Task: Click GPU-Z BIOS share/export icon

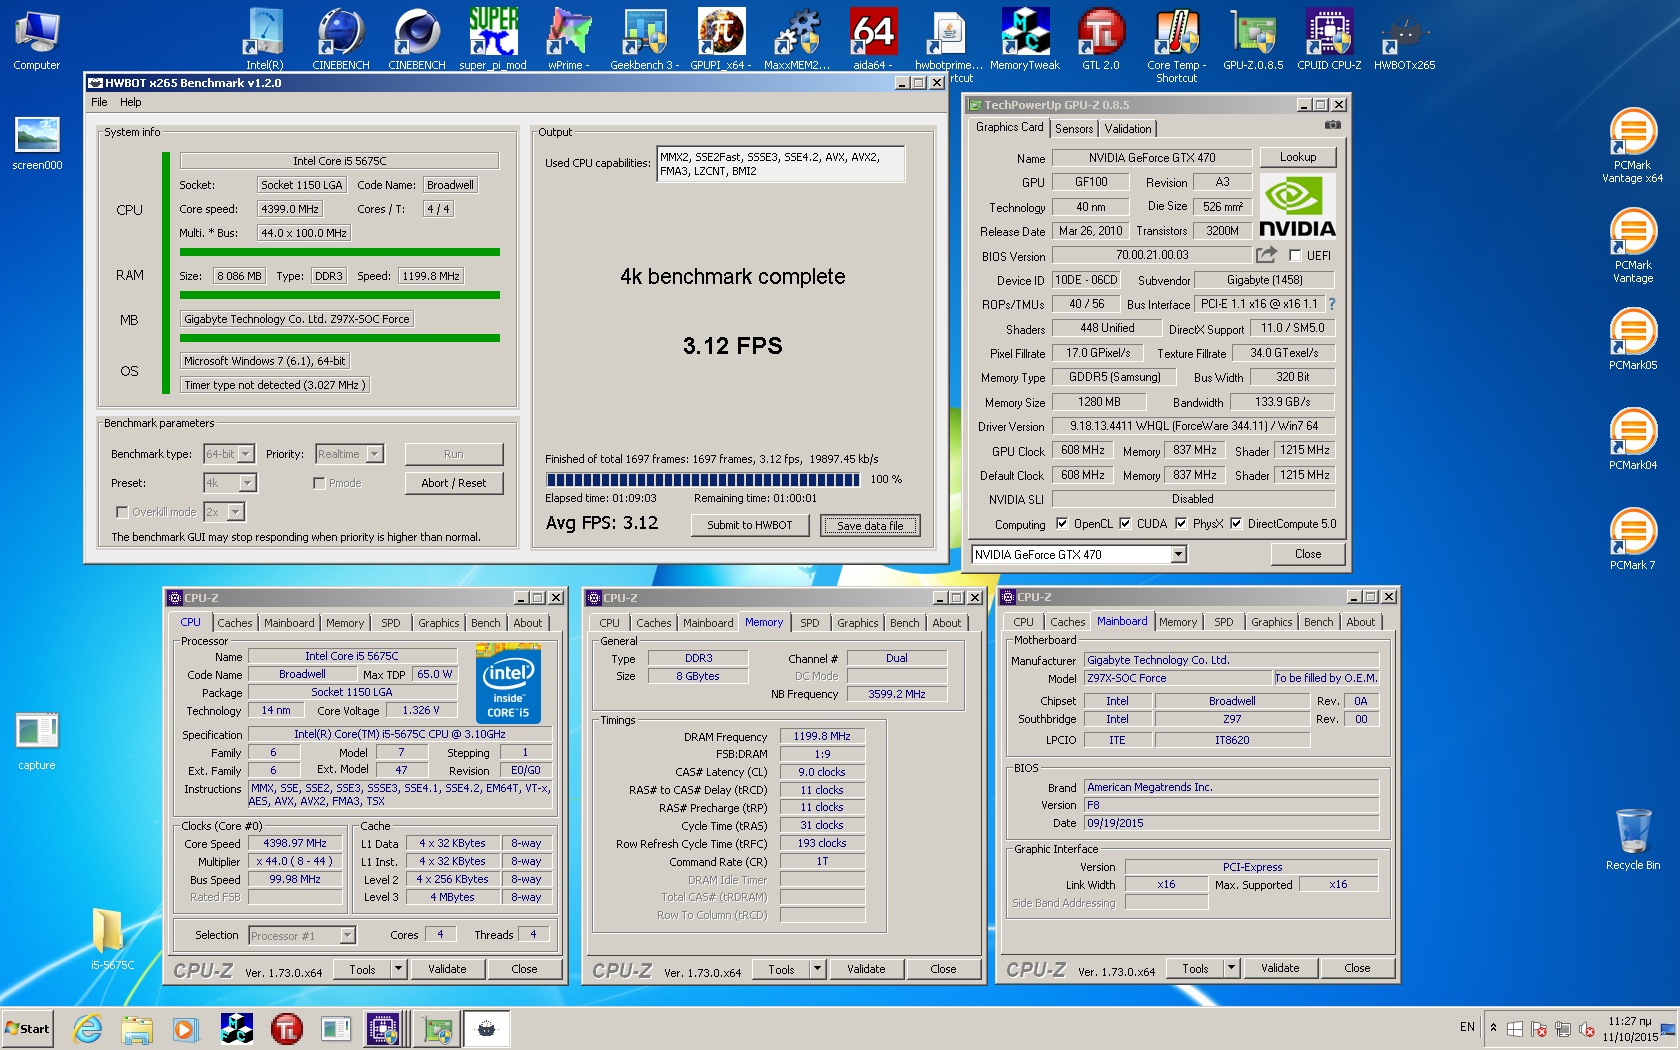Action: click(1267, 255)
